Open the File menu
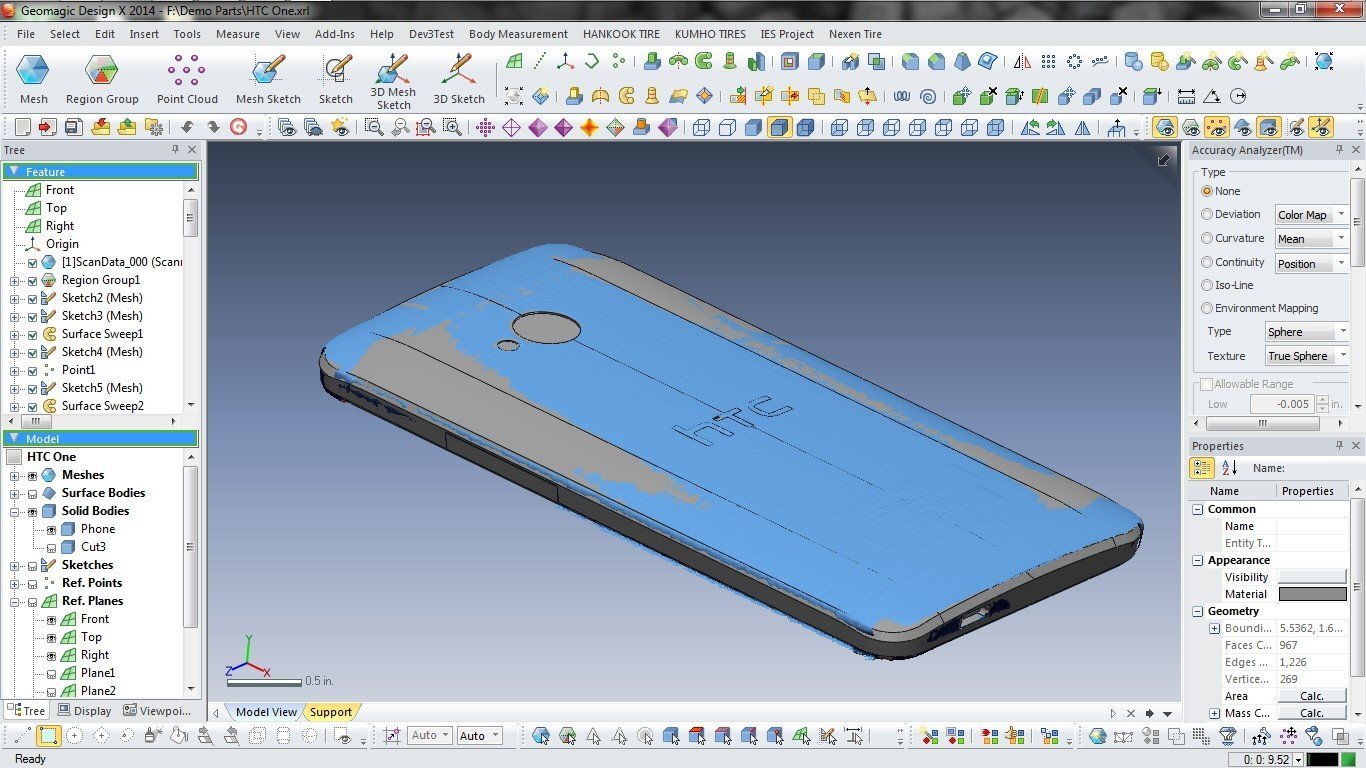Image resolution: width=1366 pixels, height=768 pixels. pos(26,34)
